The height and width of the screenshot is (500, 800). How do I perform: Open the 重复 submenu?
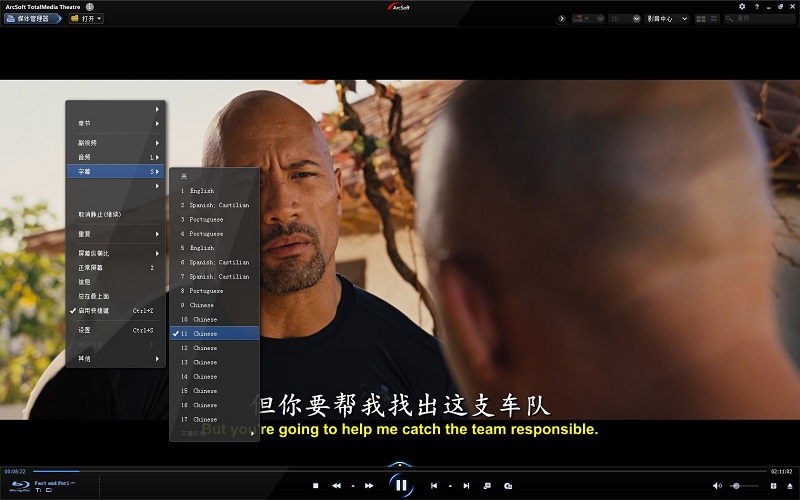[116, 234]
